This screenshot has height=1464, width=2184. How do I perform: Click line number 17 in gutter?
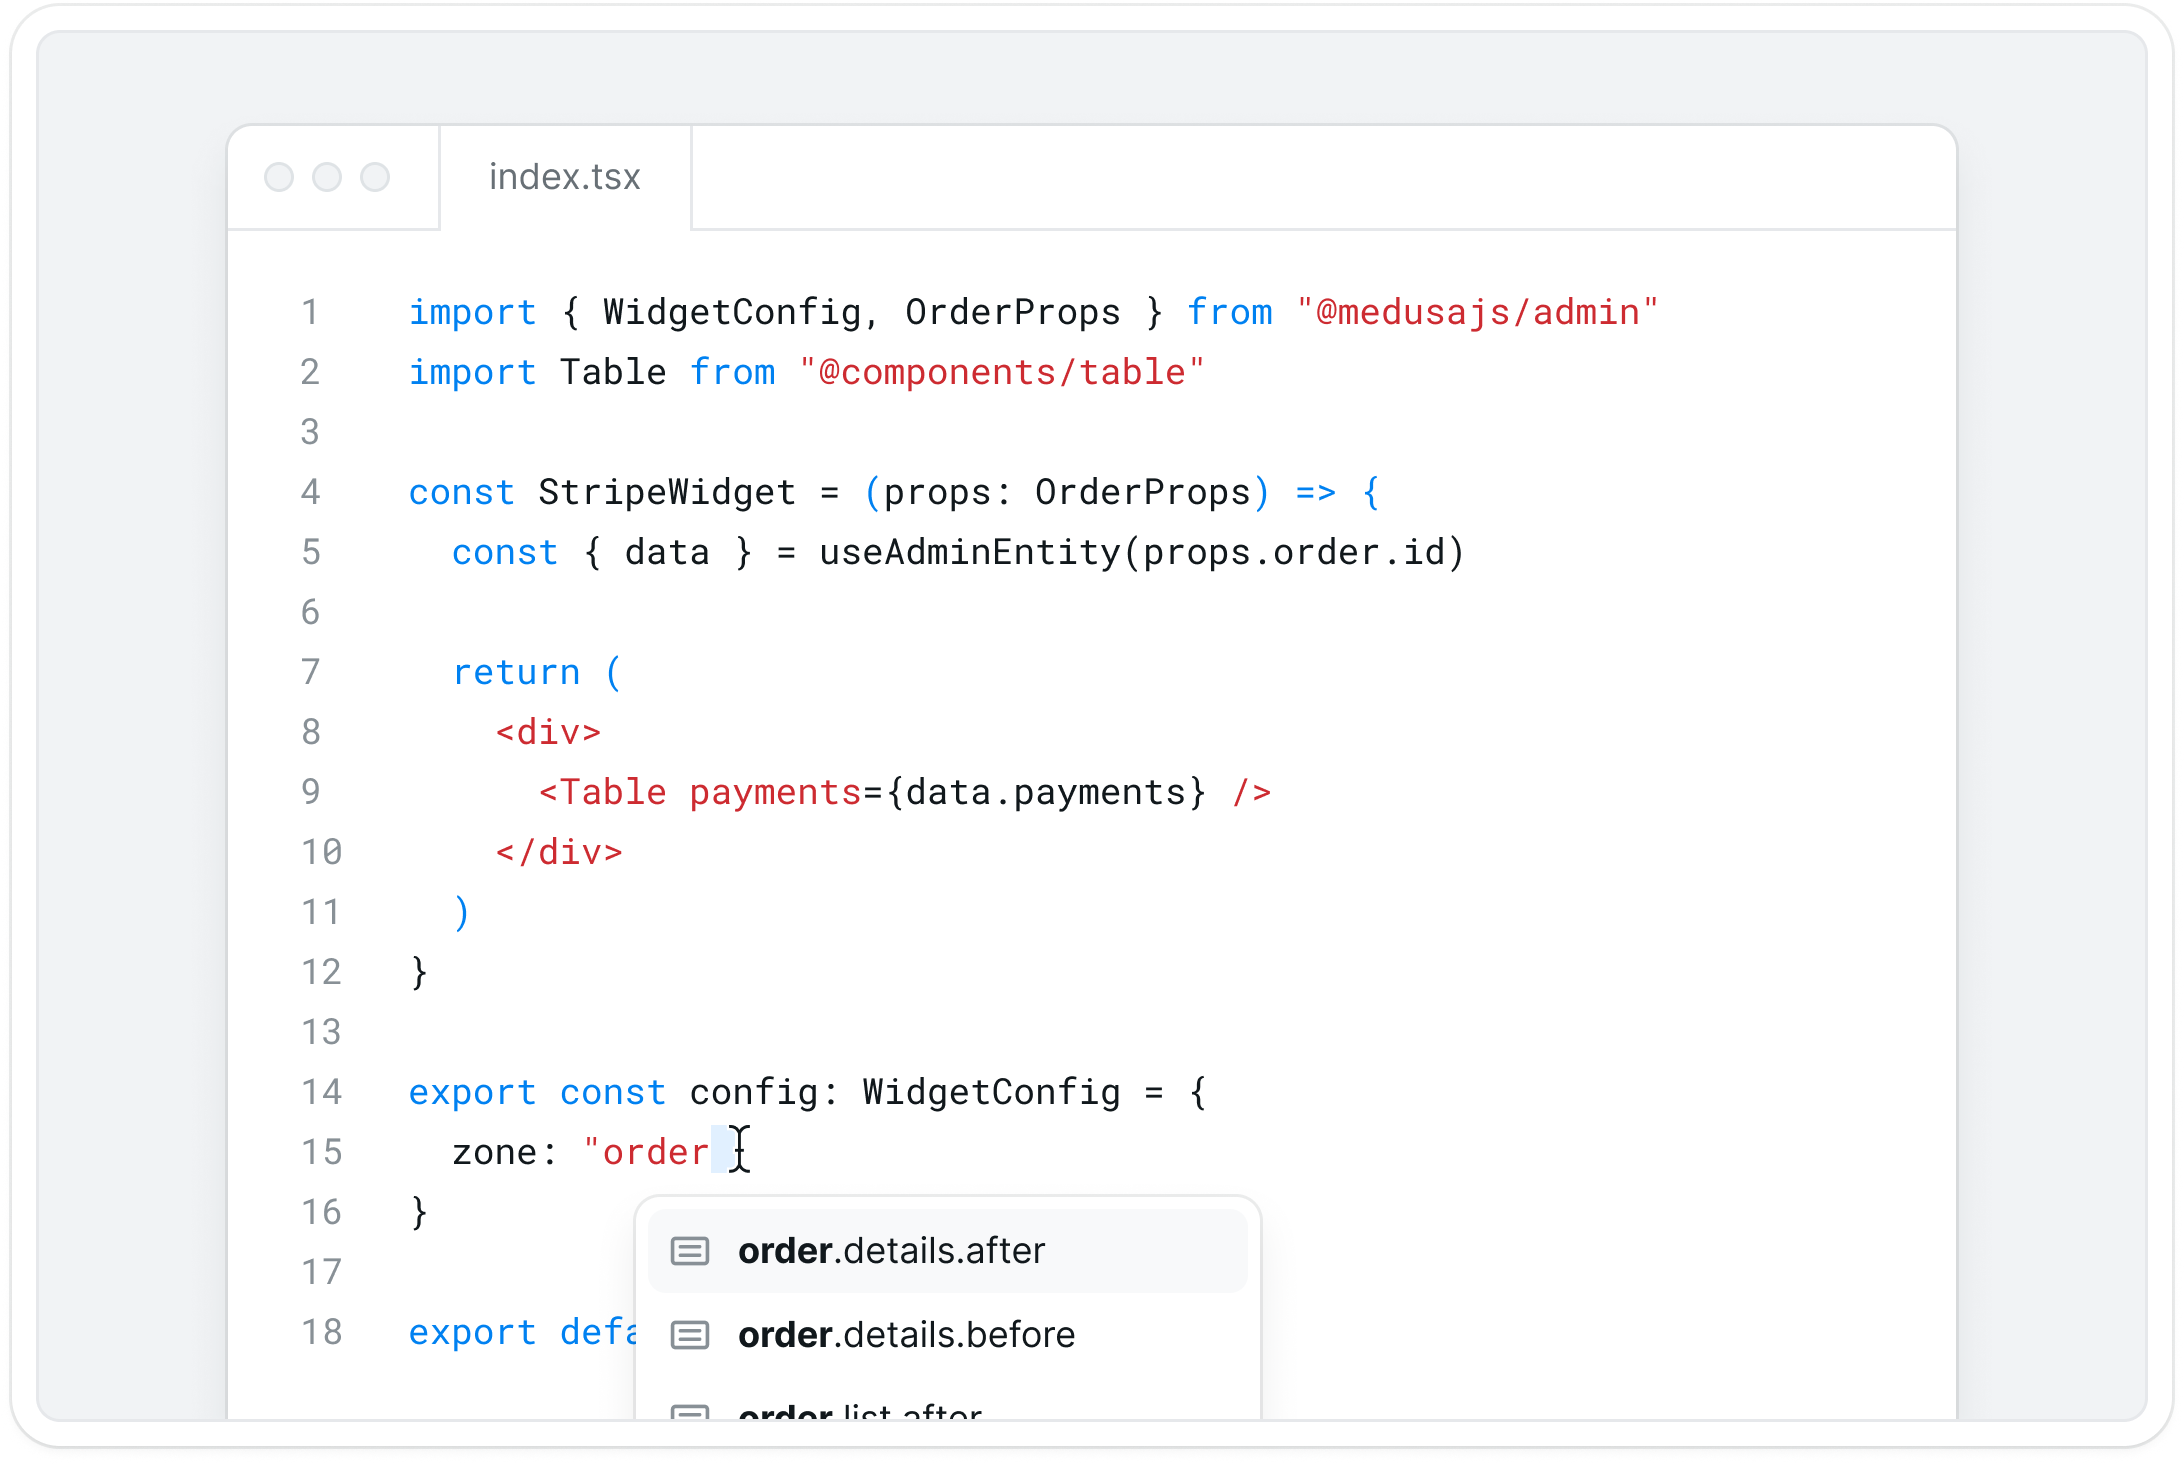(322, 1272)
